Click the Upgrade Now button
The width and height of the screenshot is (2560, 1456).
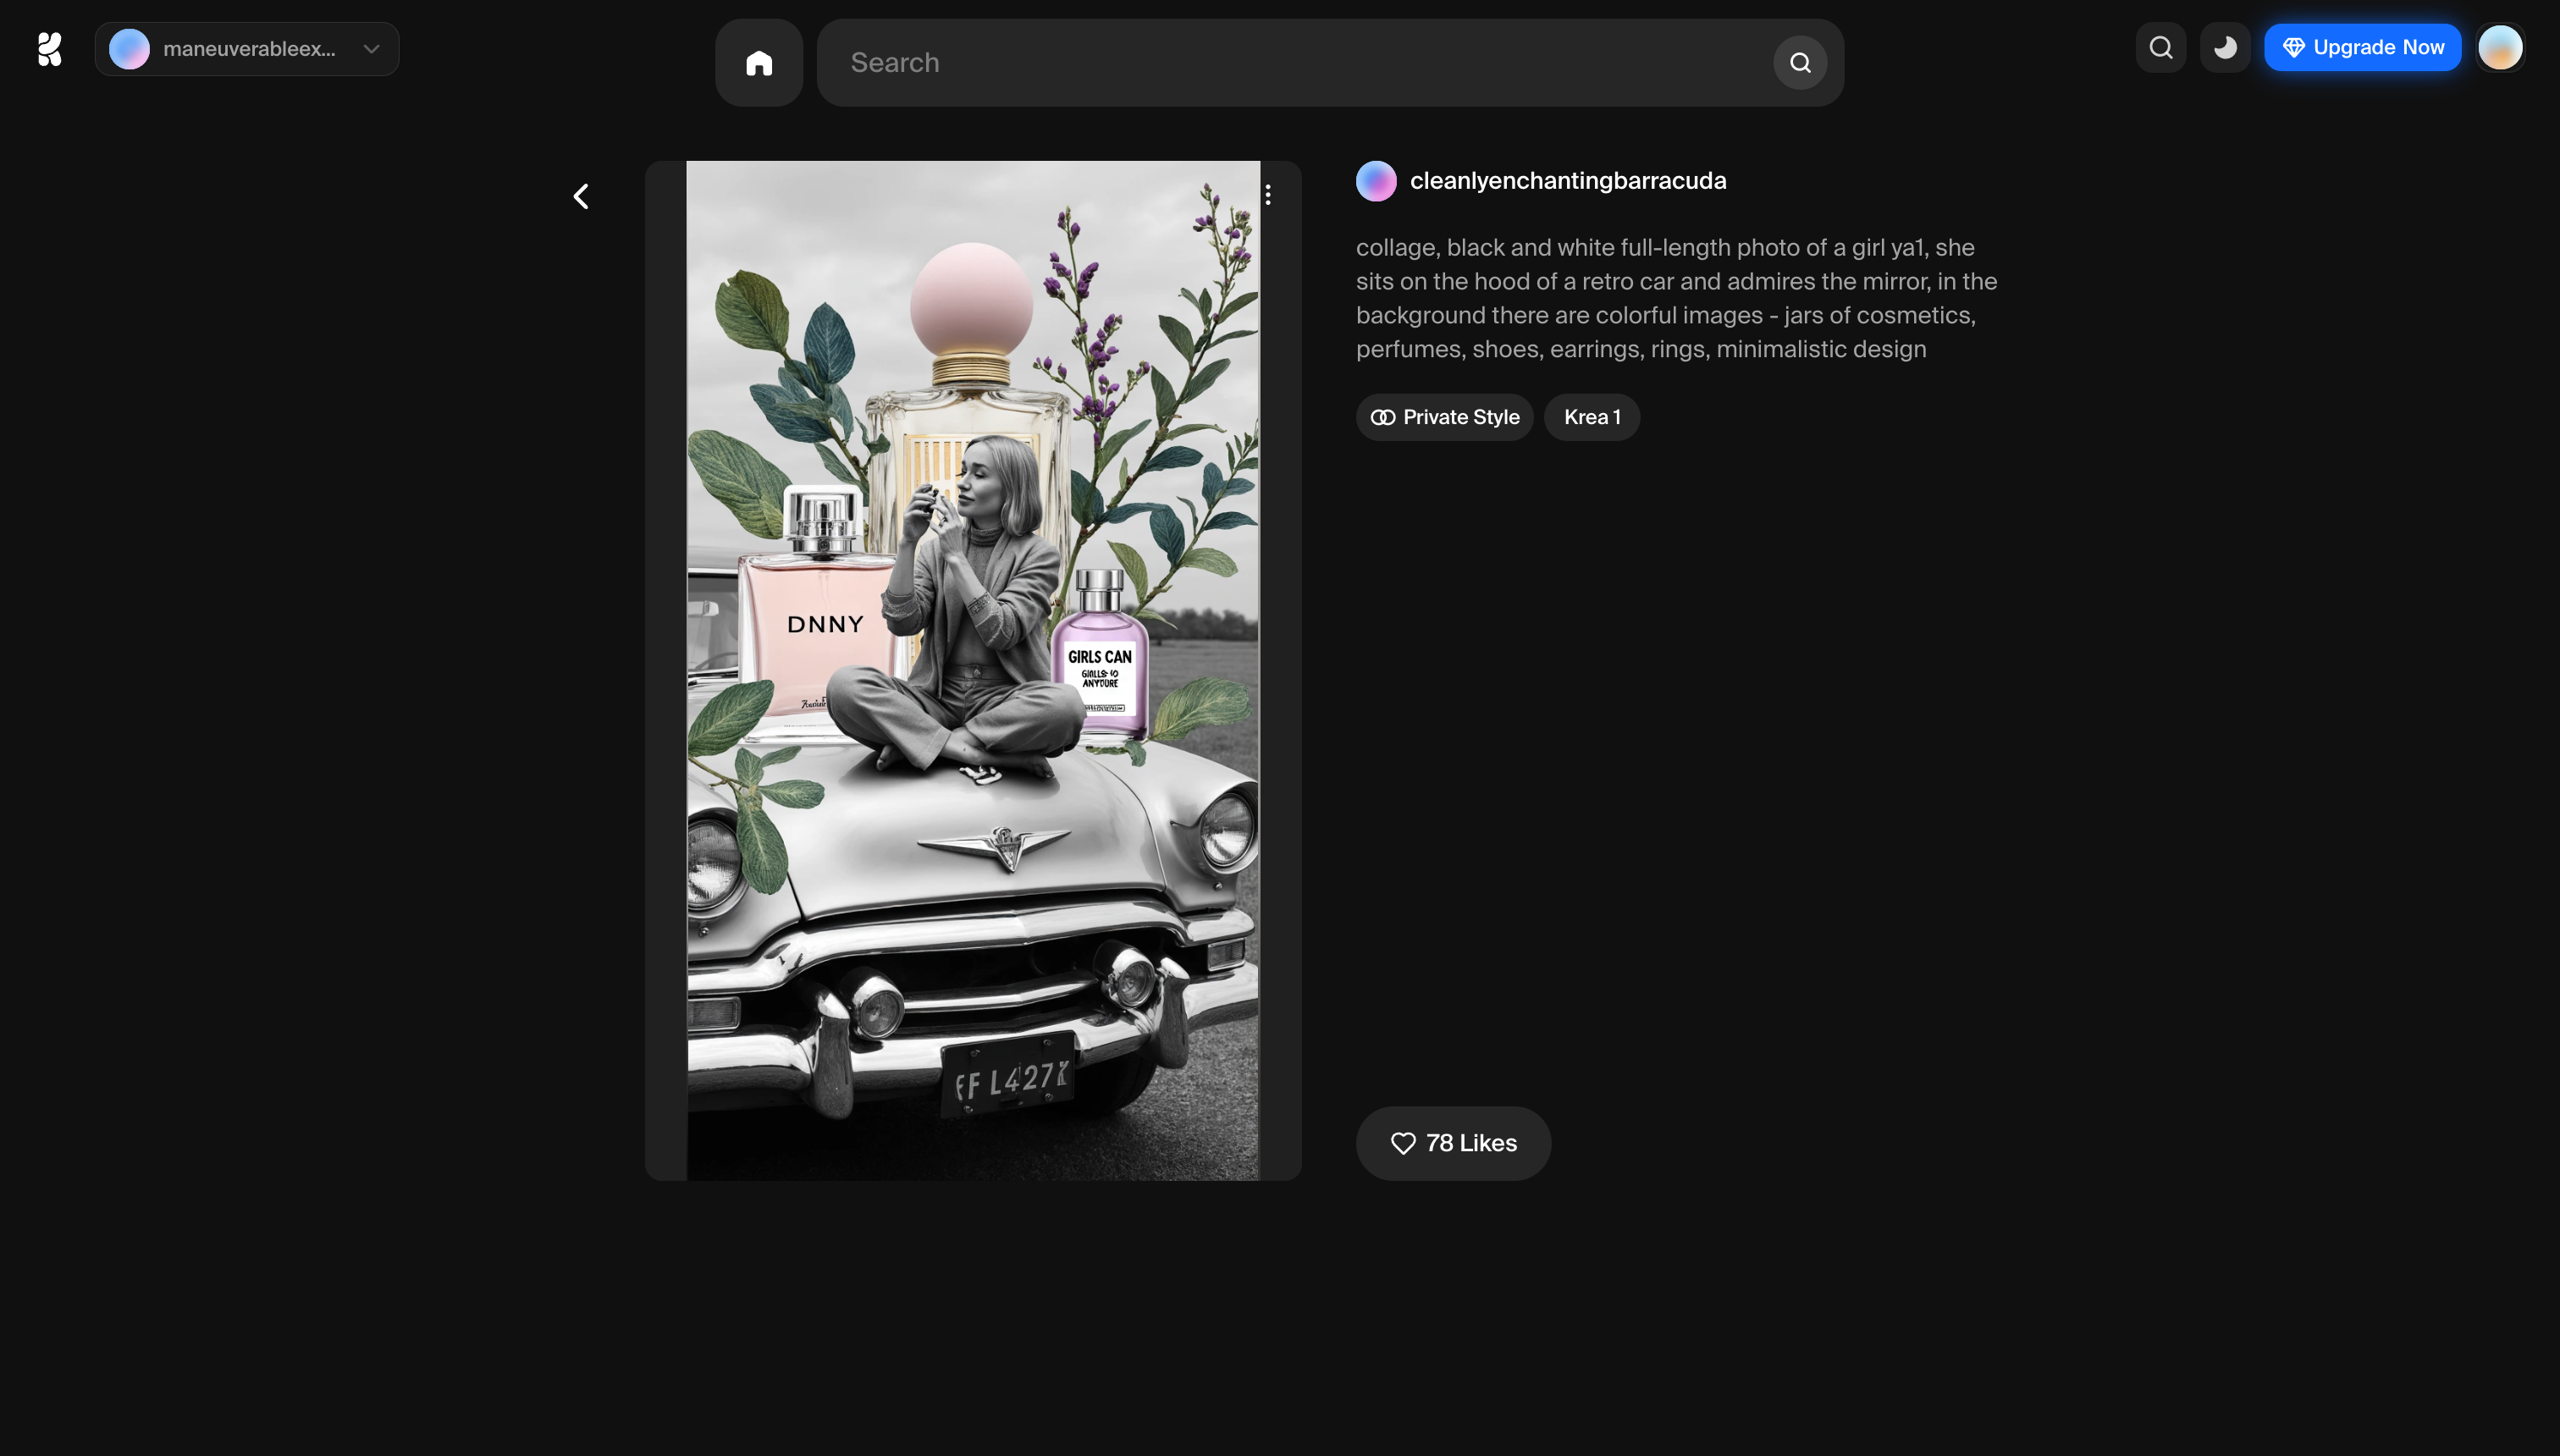point(2362,48)
